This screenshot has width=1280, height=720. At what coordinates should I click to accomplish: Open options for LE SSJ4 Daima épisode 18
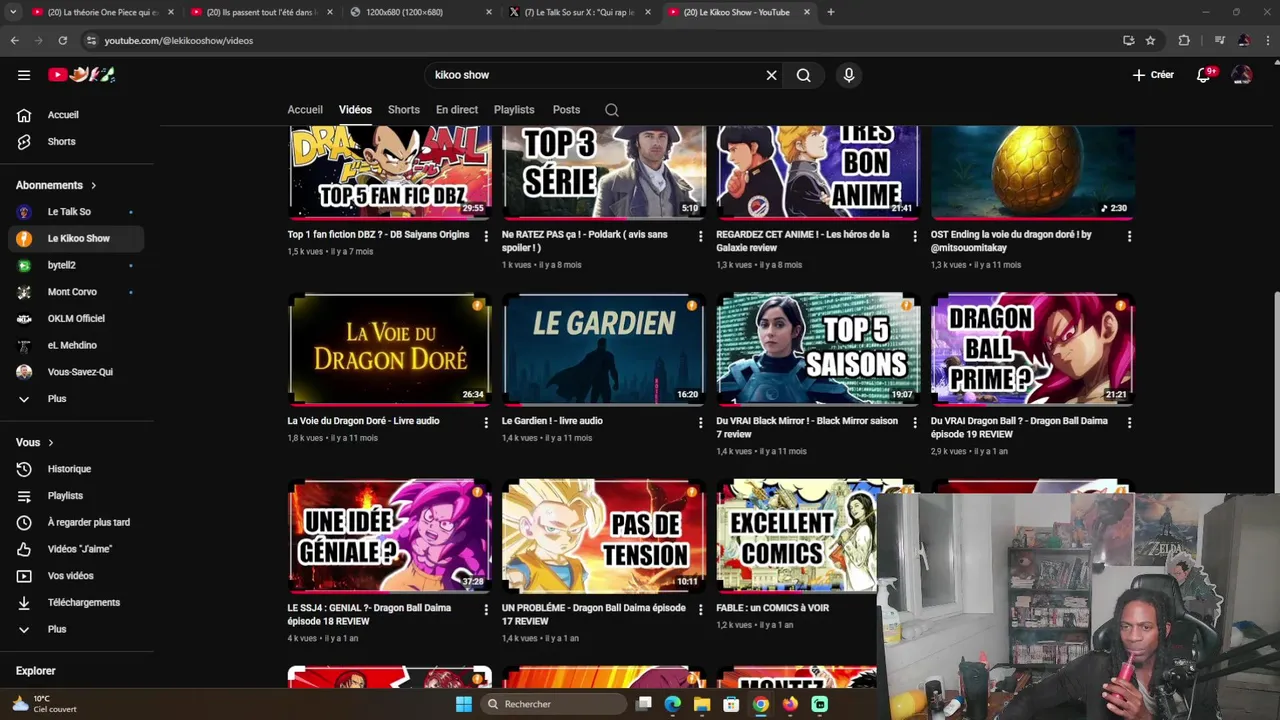[486, 609]
